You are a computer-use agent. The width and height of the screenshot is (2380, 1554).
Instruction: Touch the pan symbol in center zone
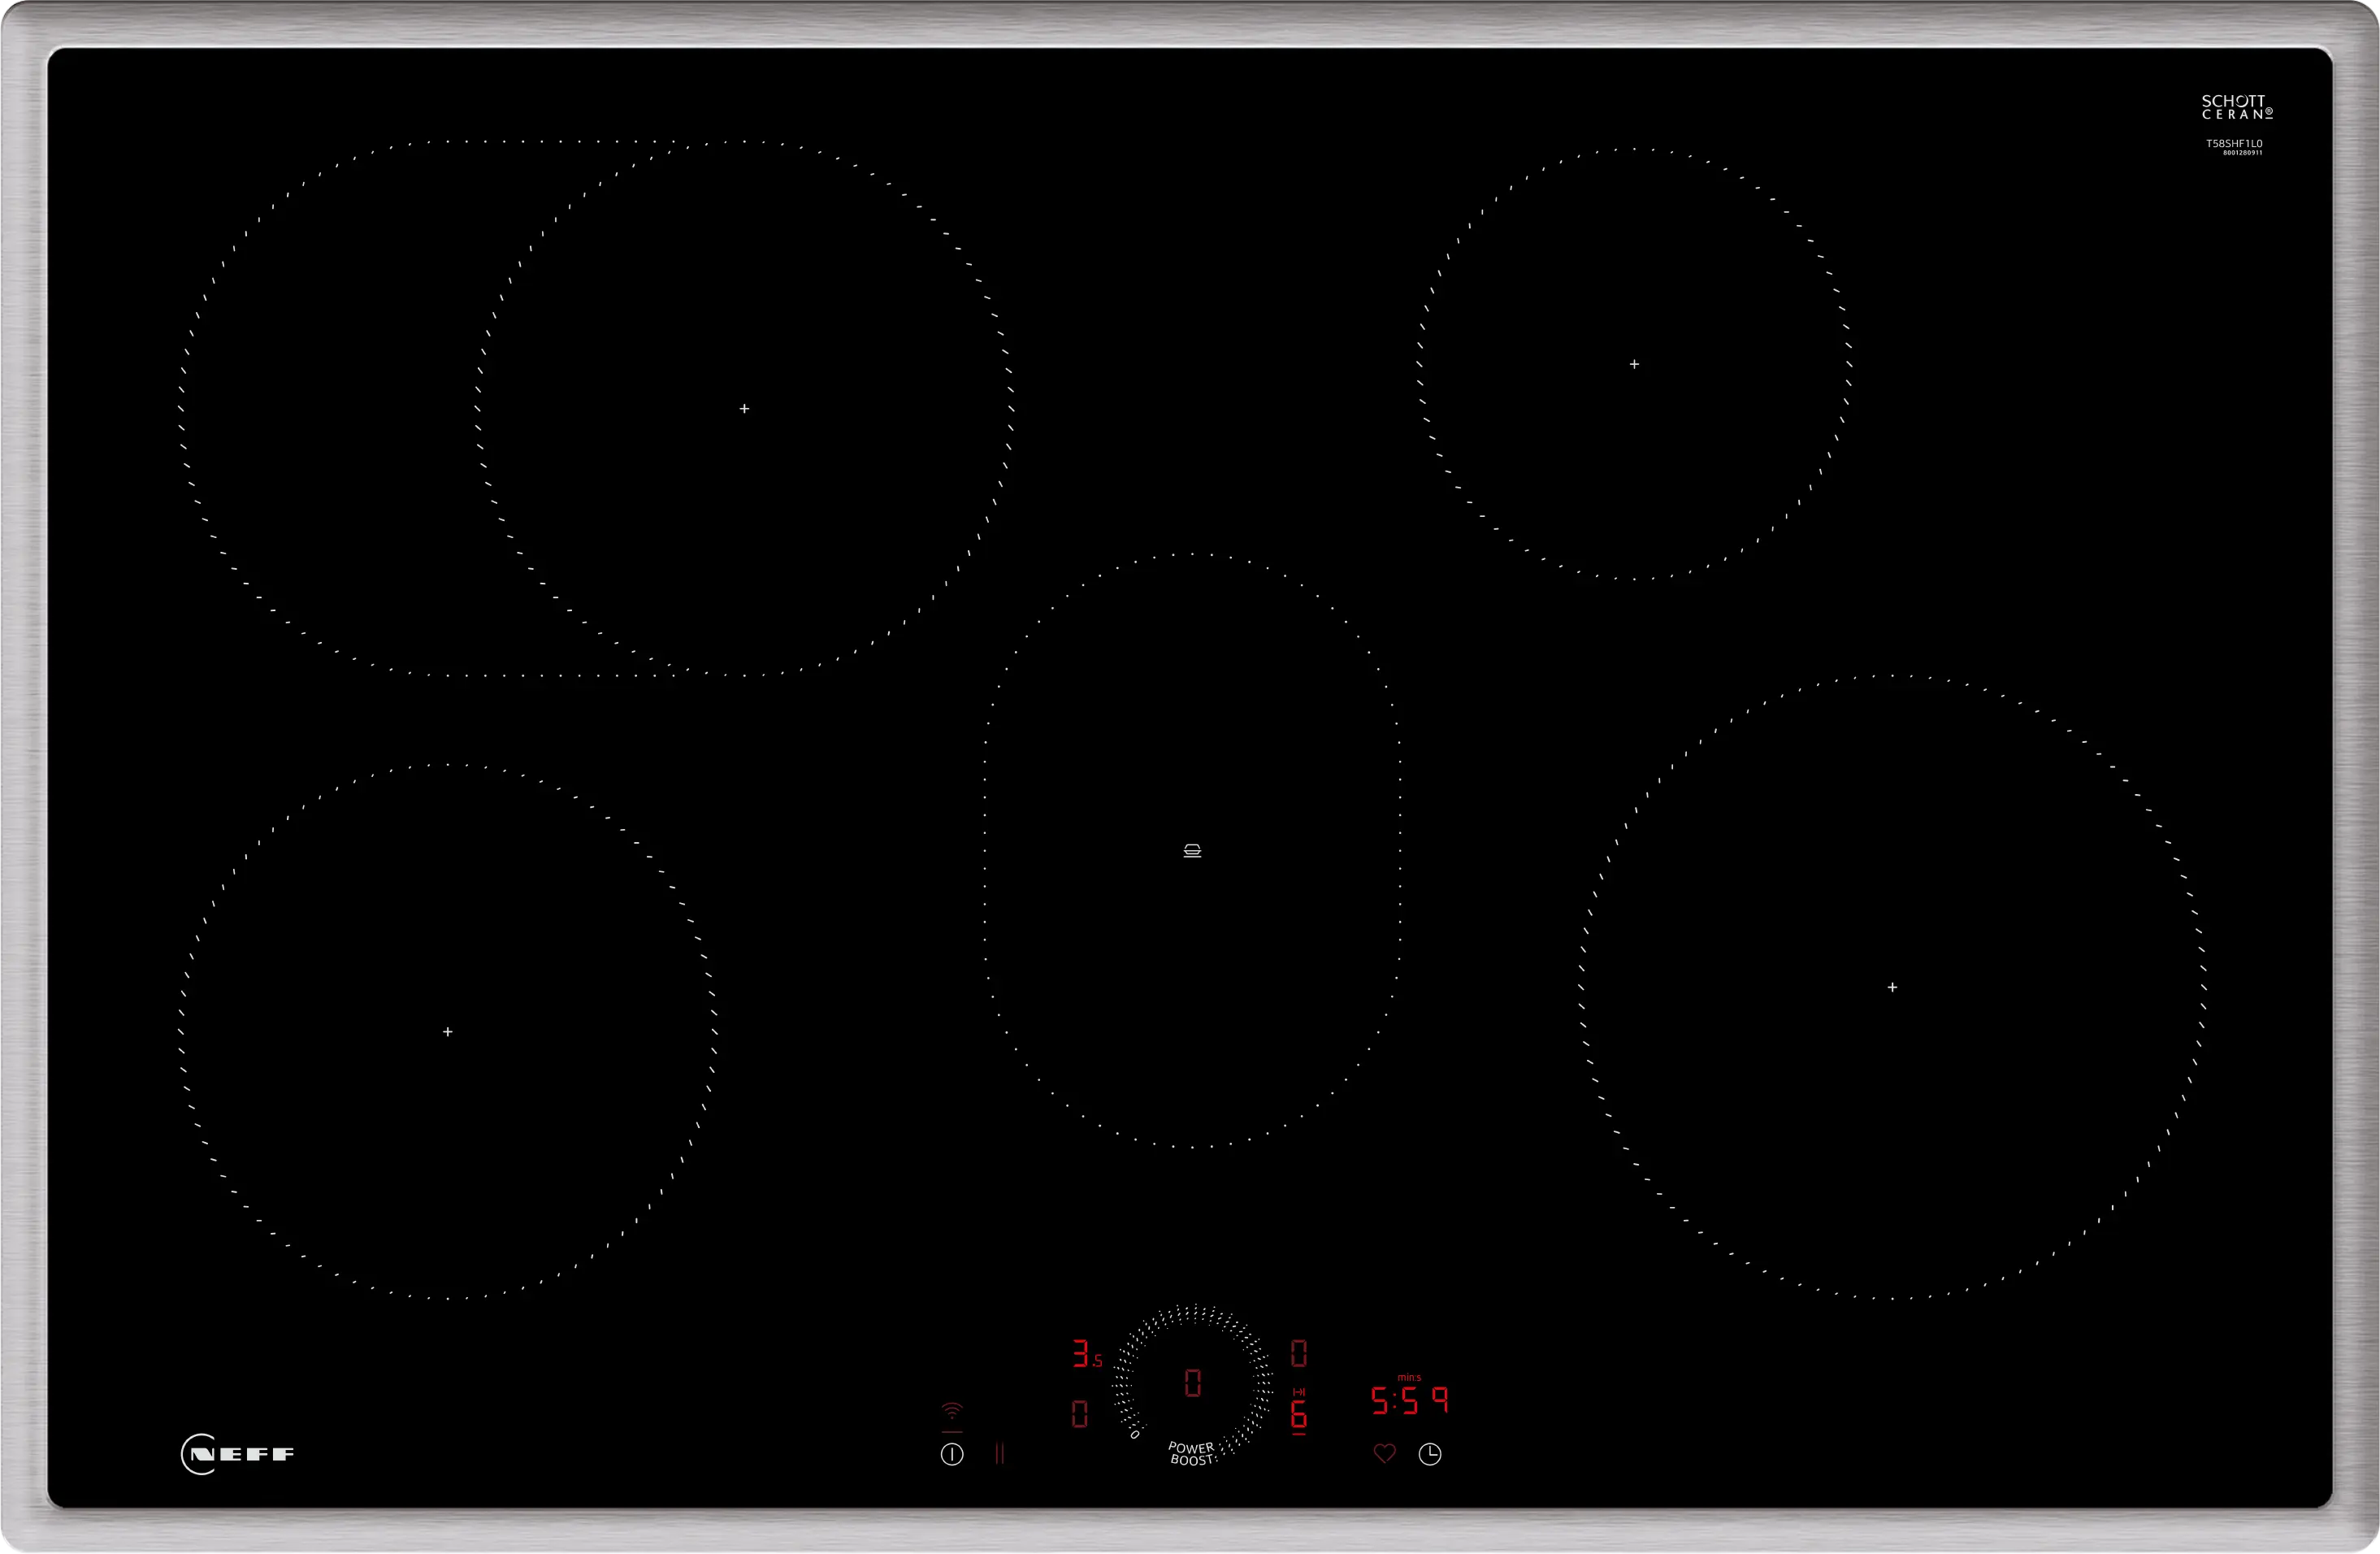(1192, 851)
